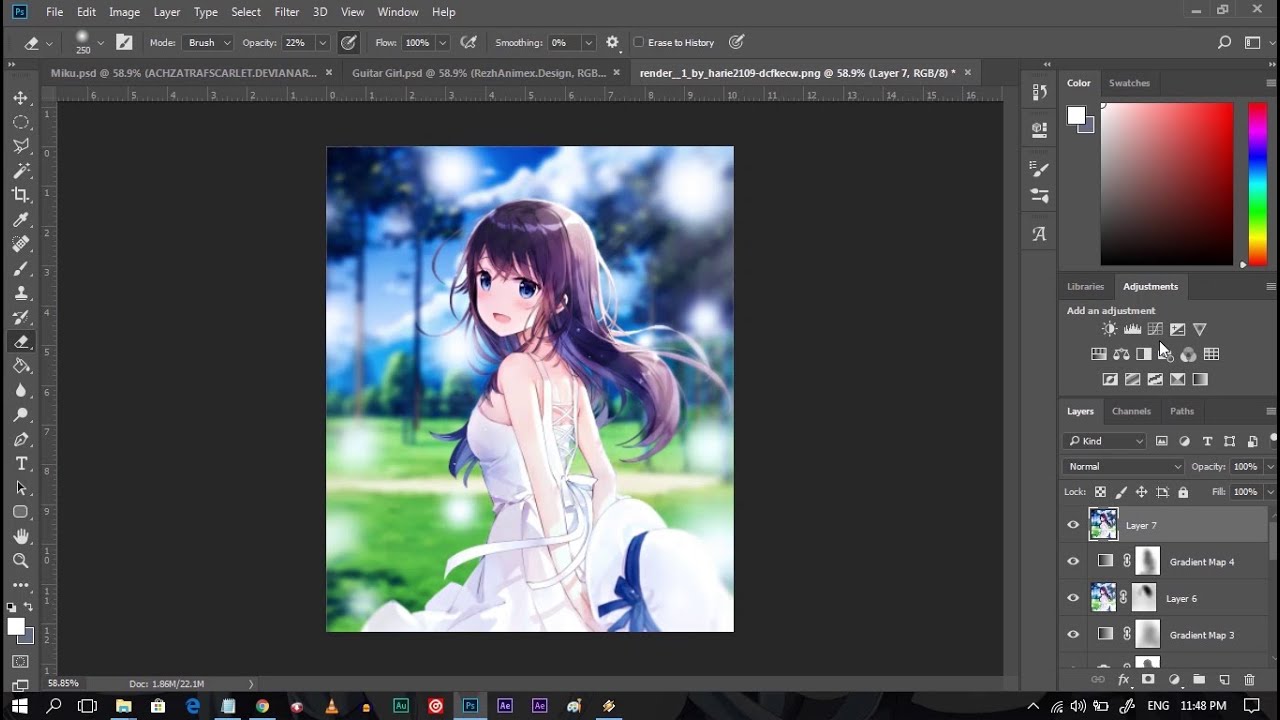Select the Magic Wand tool

20,171
